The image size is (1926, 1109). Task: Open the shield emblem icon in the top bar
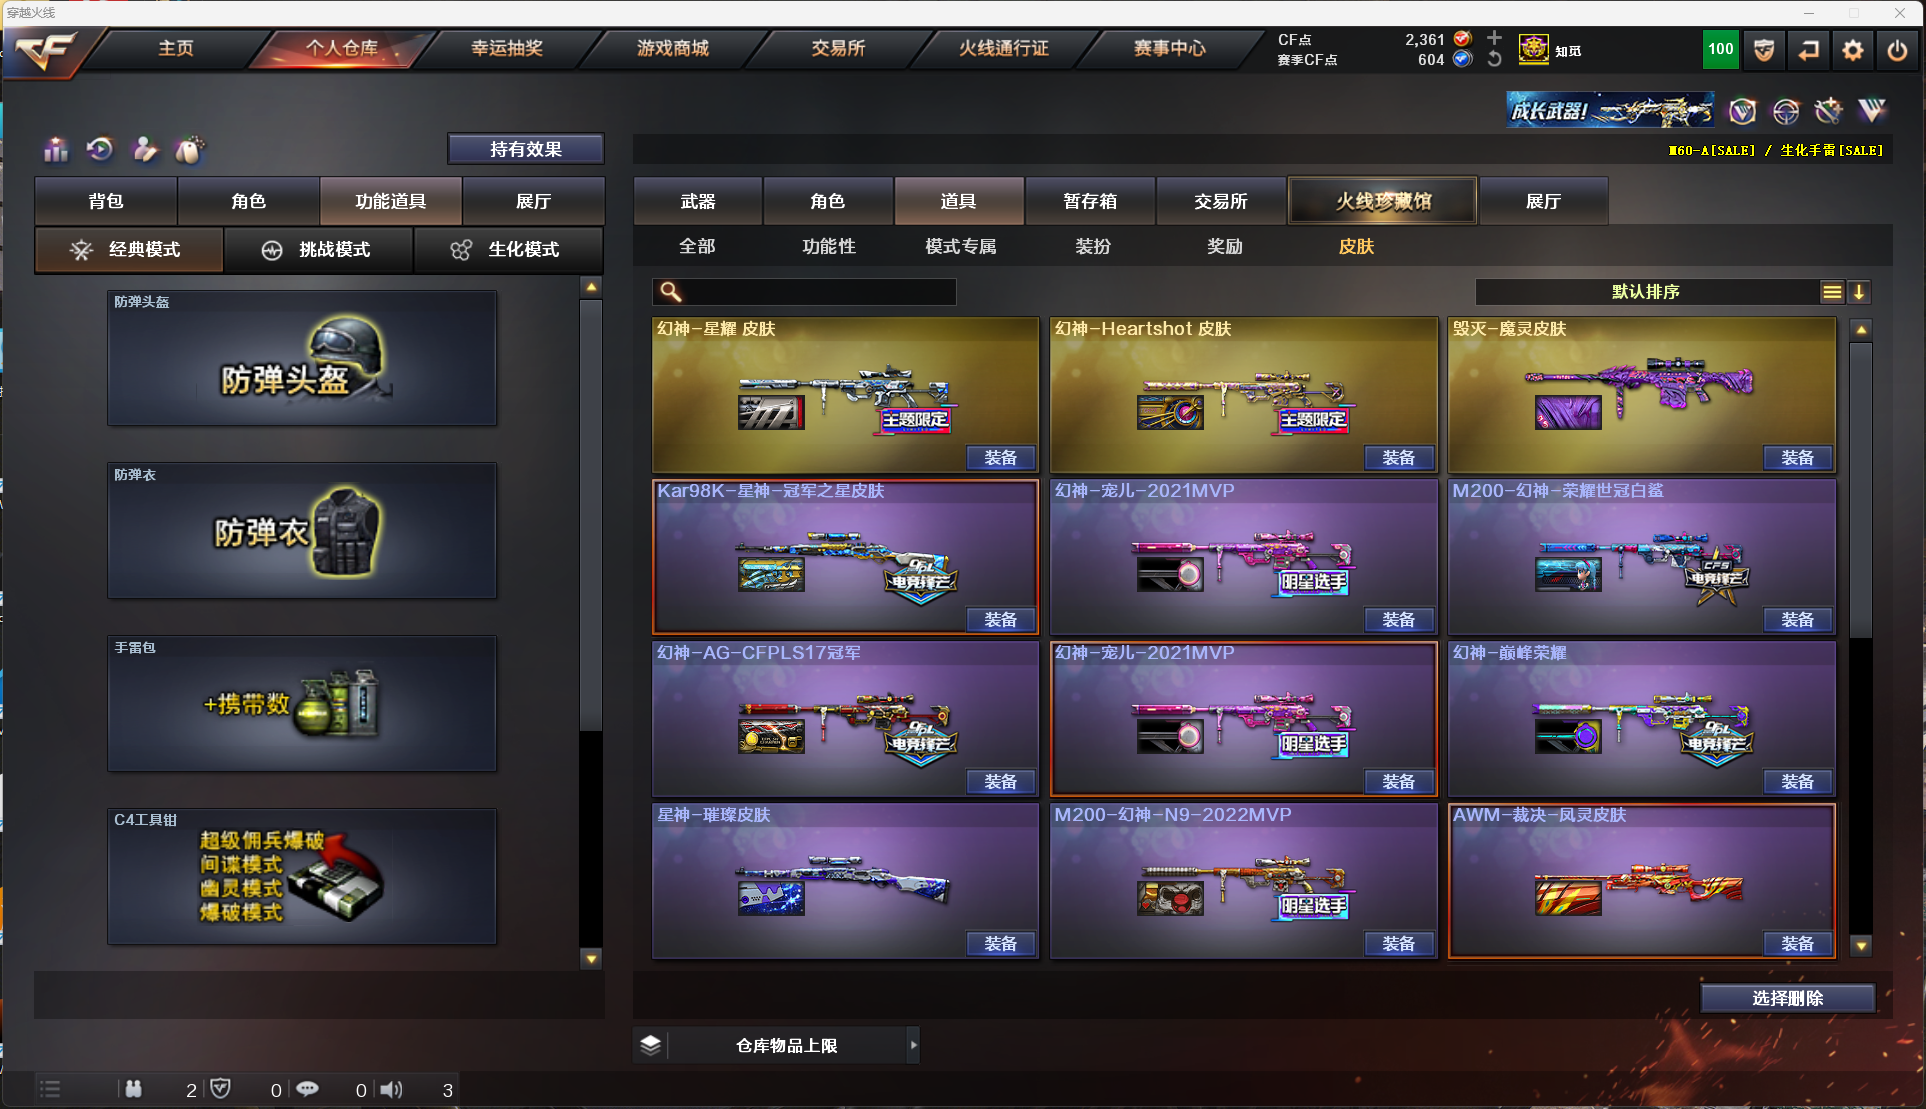[1764, 50]
